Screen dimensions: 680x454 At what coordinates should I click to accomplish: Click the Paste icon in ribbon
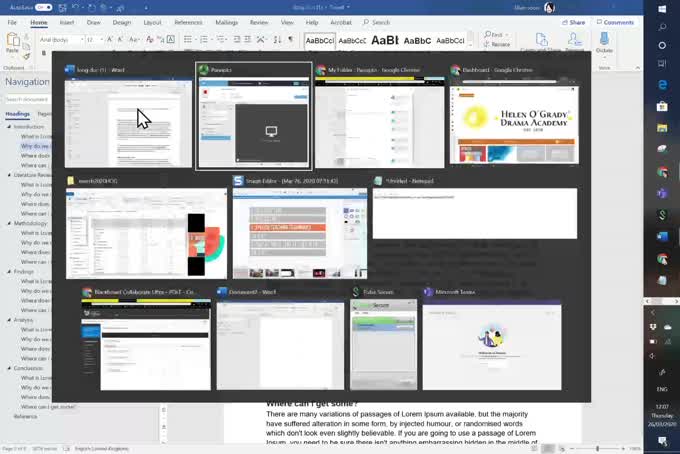[12, 42]
